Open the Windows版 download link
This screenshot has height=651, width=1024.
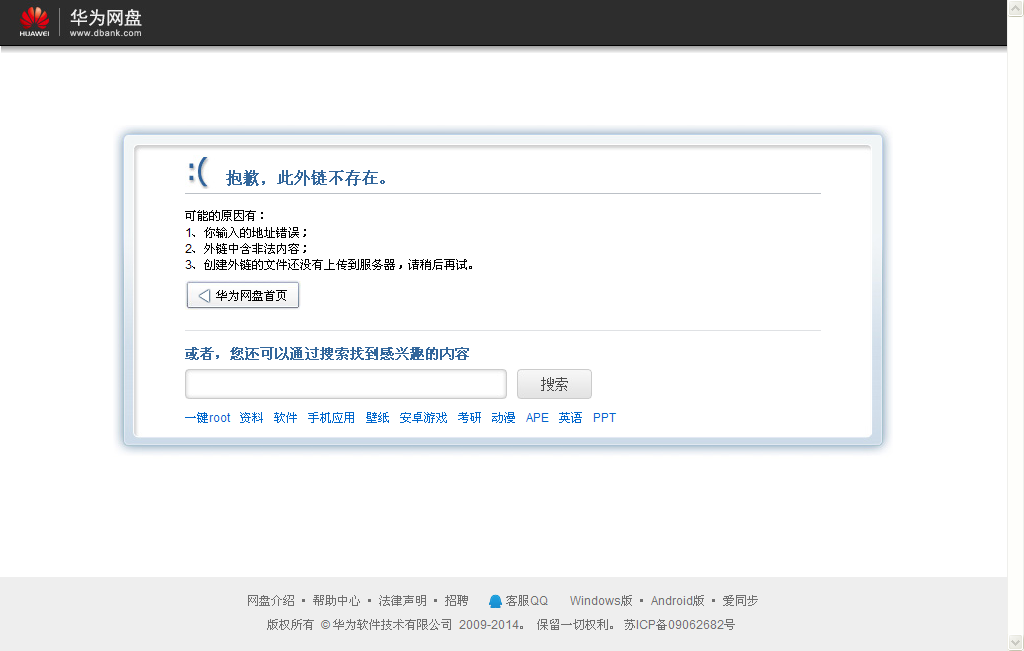click(601, 601)
